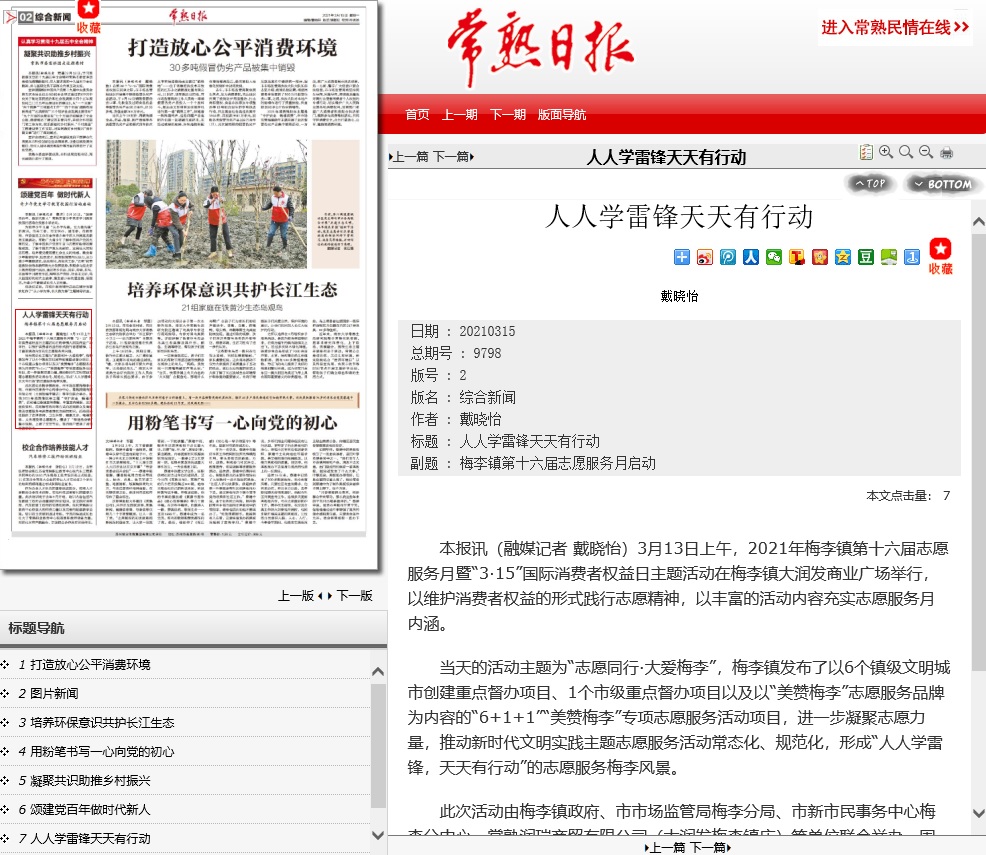Open 下一期 next issue
The width and height of the screenshot is (986, 855).
click(508, 114)
